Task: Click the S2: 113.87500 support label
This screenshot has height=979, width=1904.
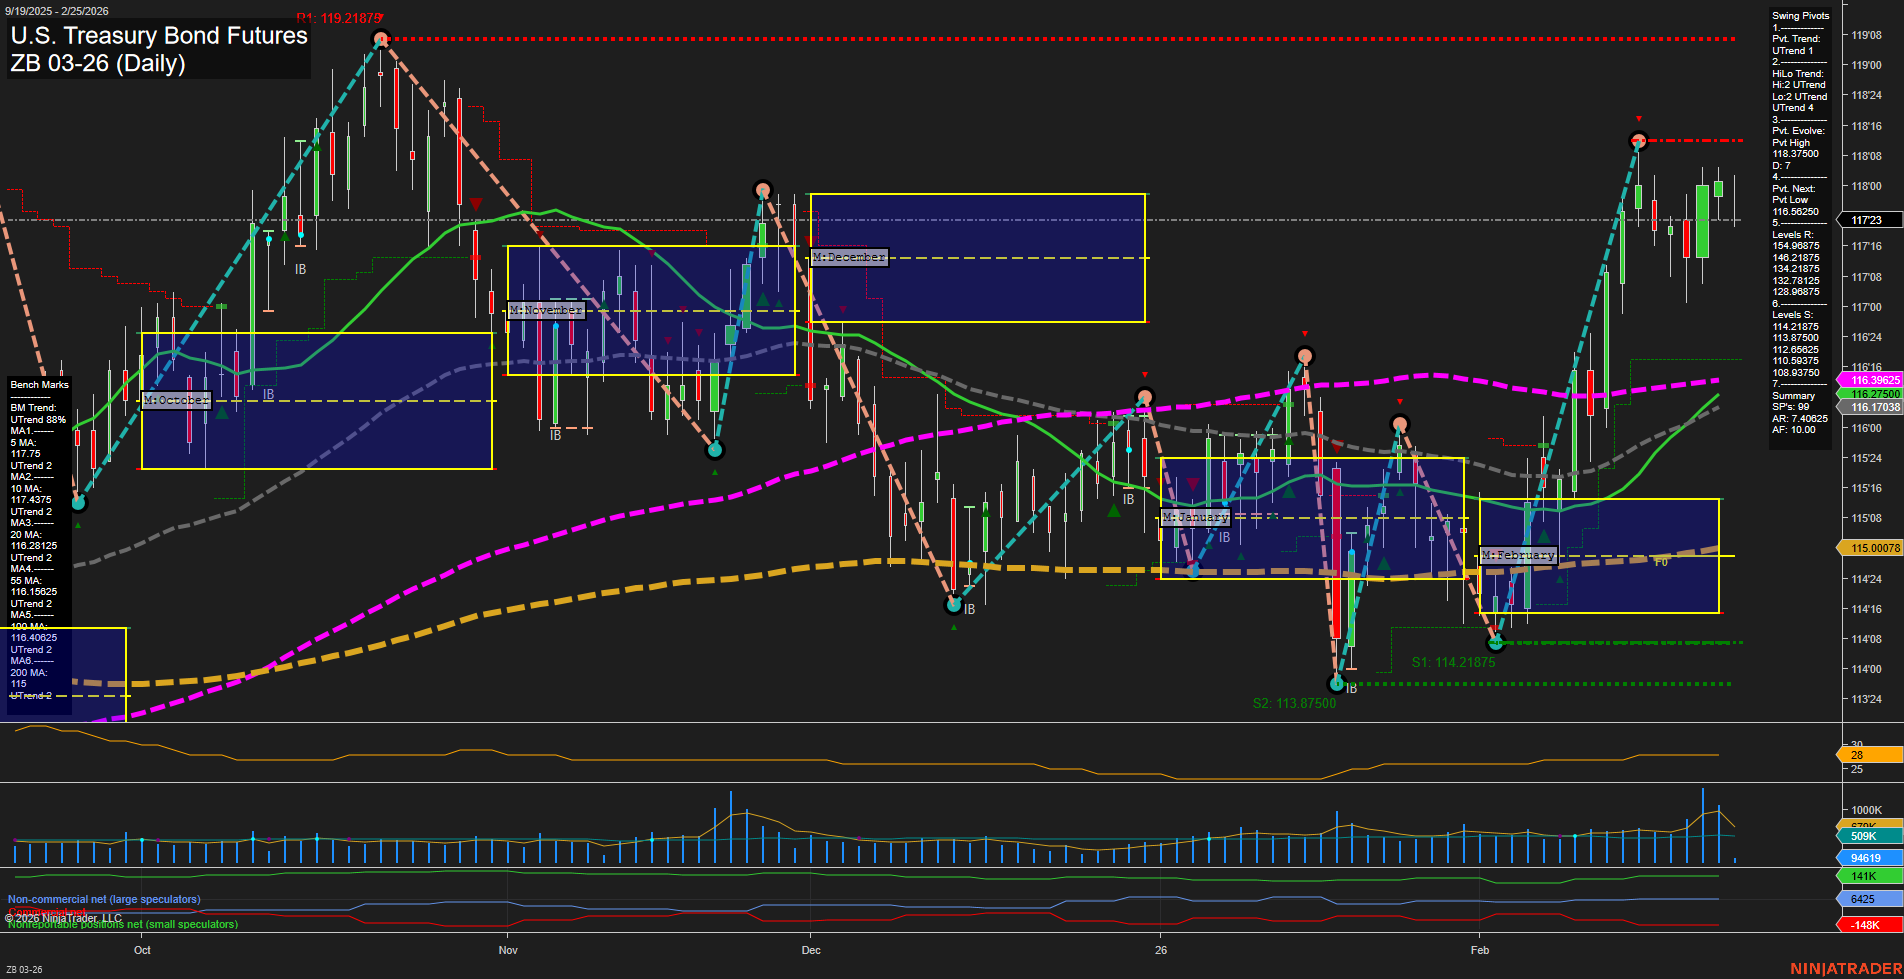Action: coord(1294,703)
